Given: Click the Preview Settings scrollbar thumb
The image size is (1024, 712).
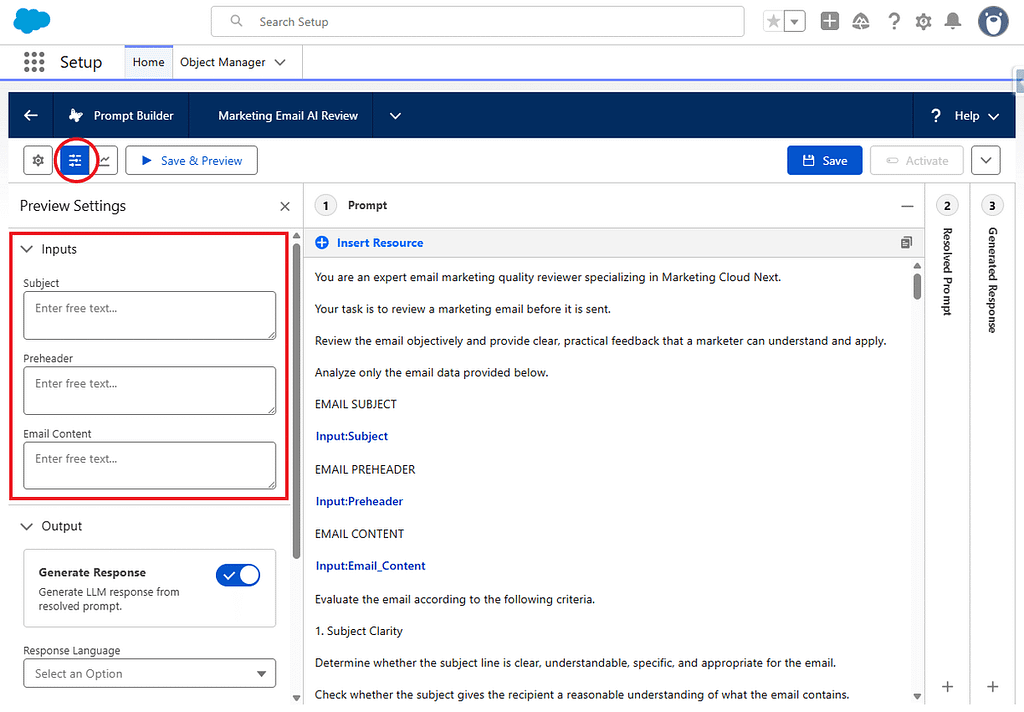Looking at the screenshot, I should click(x=296, y=401).
